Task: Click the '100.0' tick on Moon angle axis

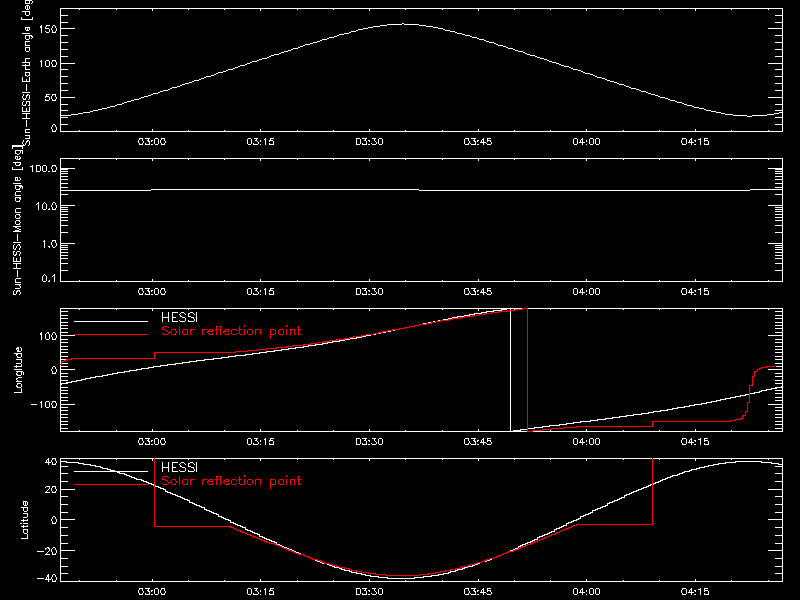Action: point(43,169)
